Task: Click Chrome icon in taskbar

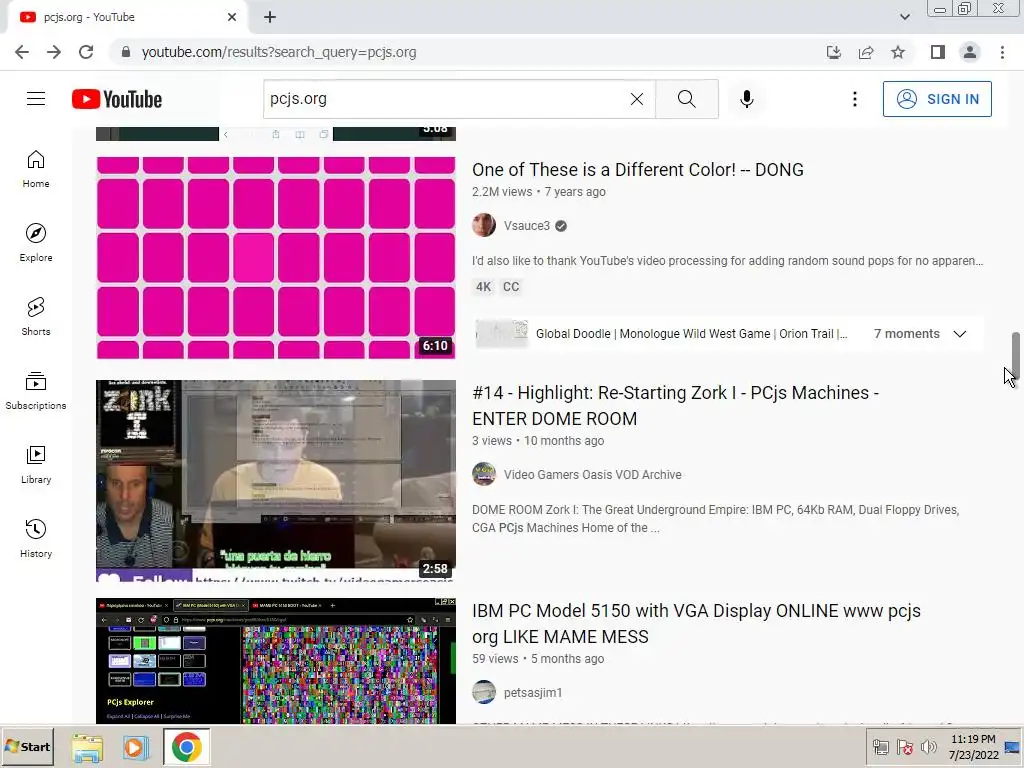Action: (x=187, y=747)
